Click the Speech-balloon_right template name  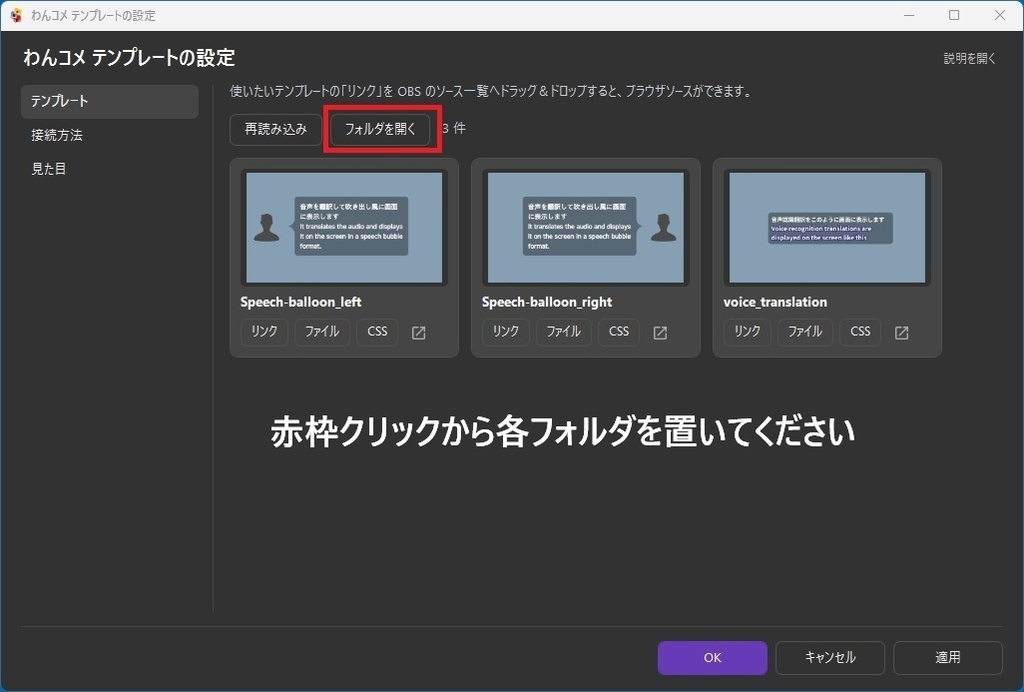coord(547,302)
